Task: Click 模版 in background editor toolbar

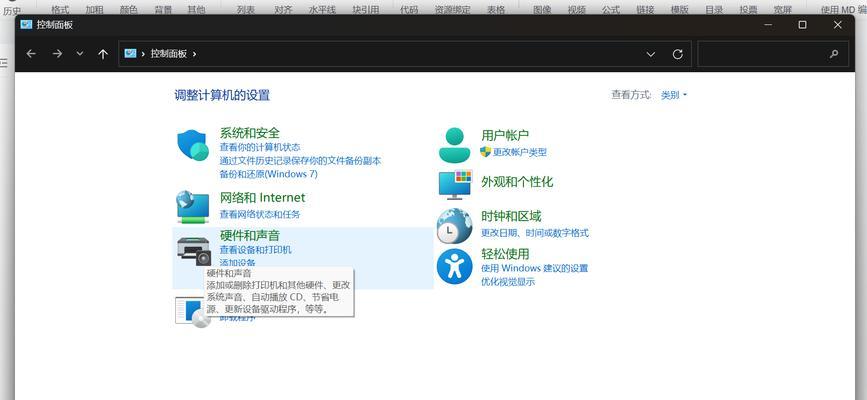Action: pyautogui.click(x=680, y=9)
